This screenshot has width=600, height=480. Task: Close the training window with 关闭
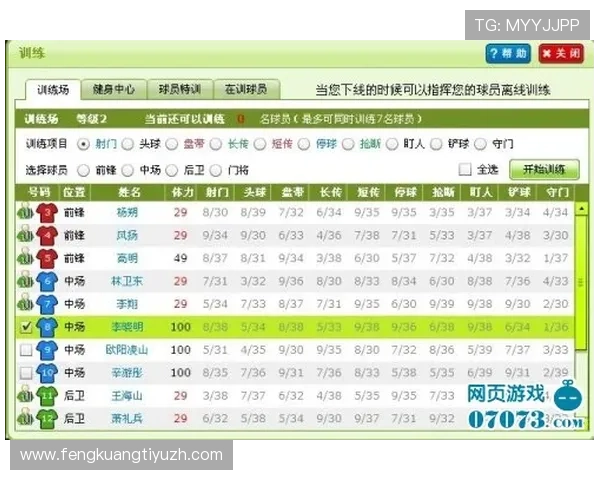pos(561,54)
